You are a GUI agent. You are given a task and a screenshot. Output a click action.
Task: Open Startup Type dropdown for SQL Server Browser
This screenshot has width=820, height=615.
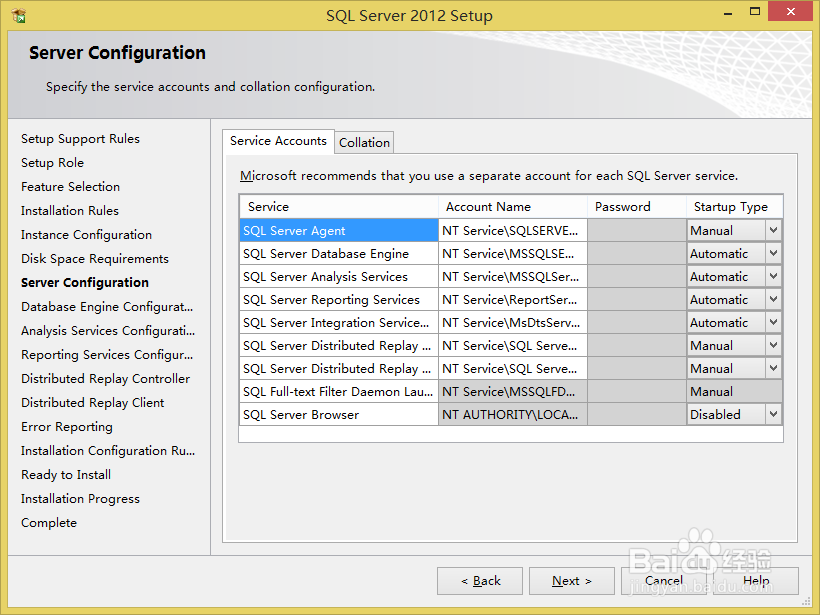(773, 413)
